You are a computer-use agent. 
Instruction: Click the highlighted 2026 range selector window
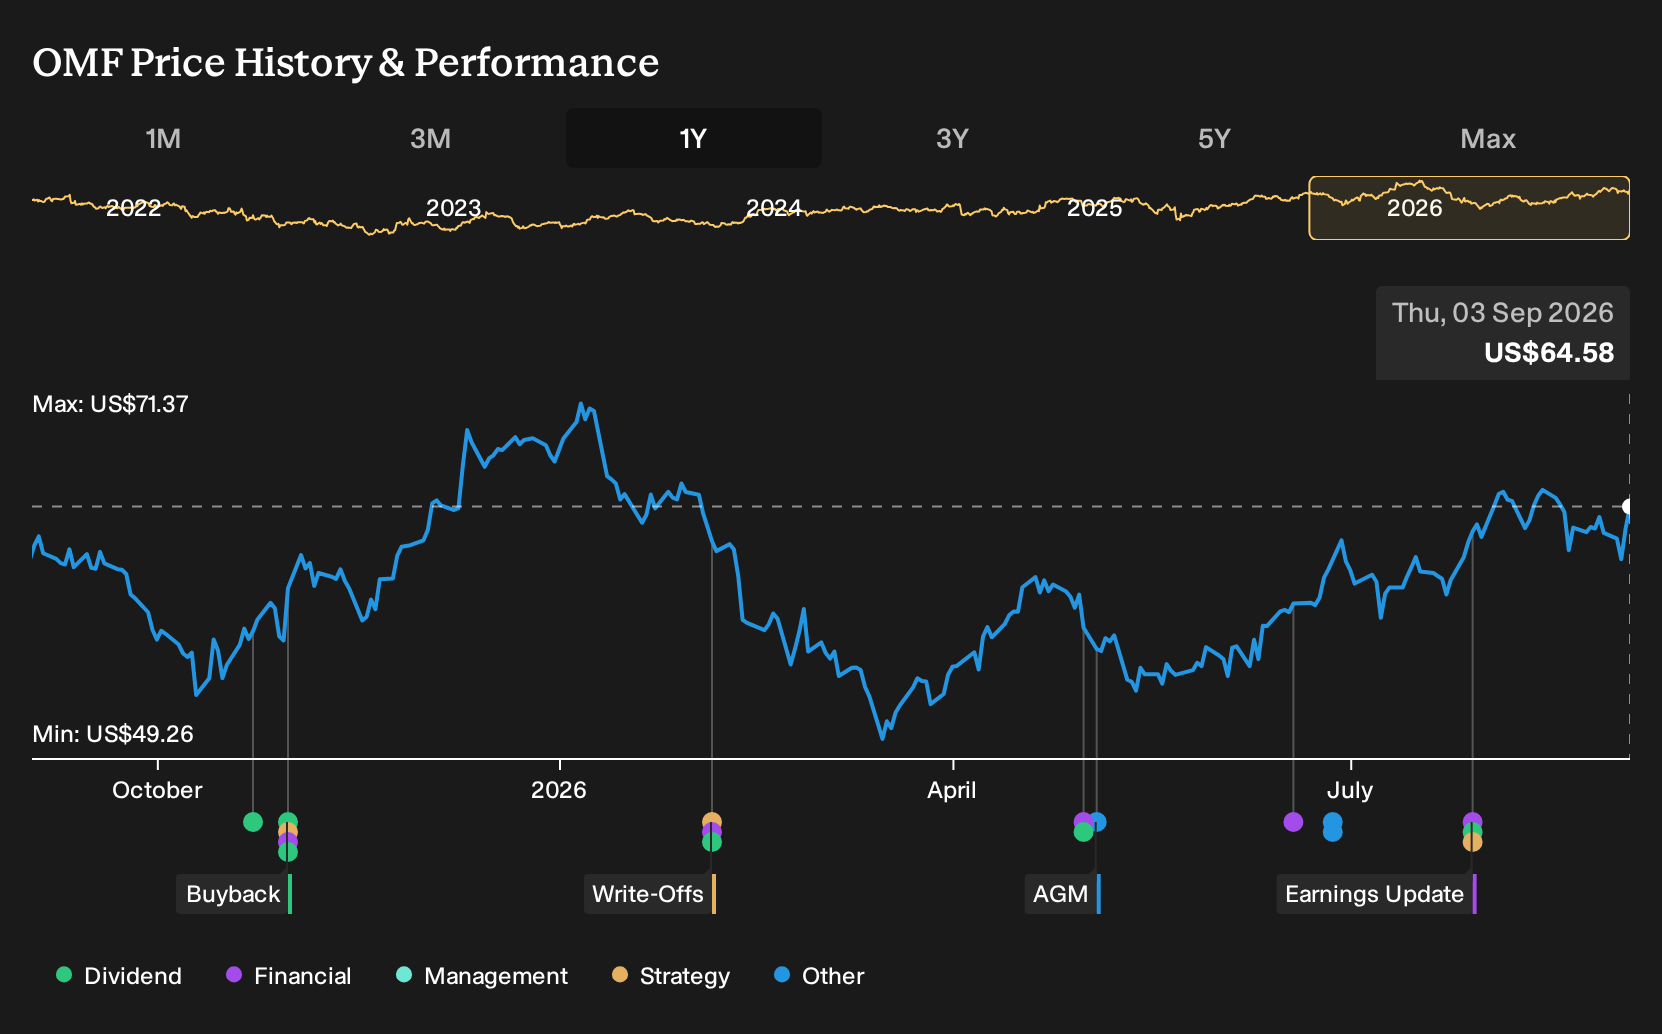[1469, 208]
